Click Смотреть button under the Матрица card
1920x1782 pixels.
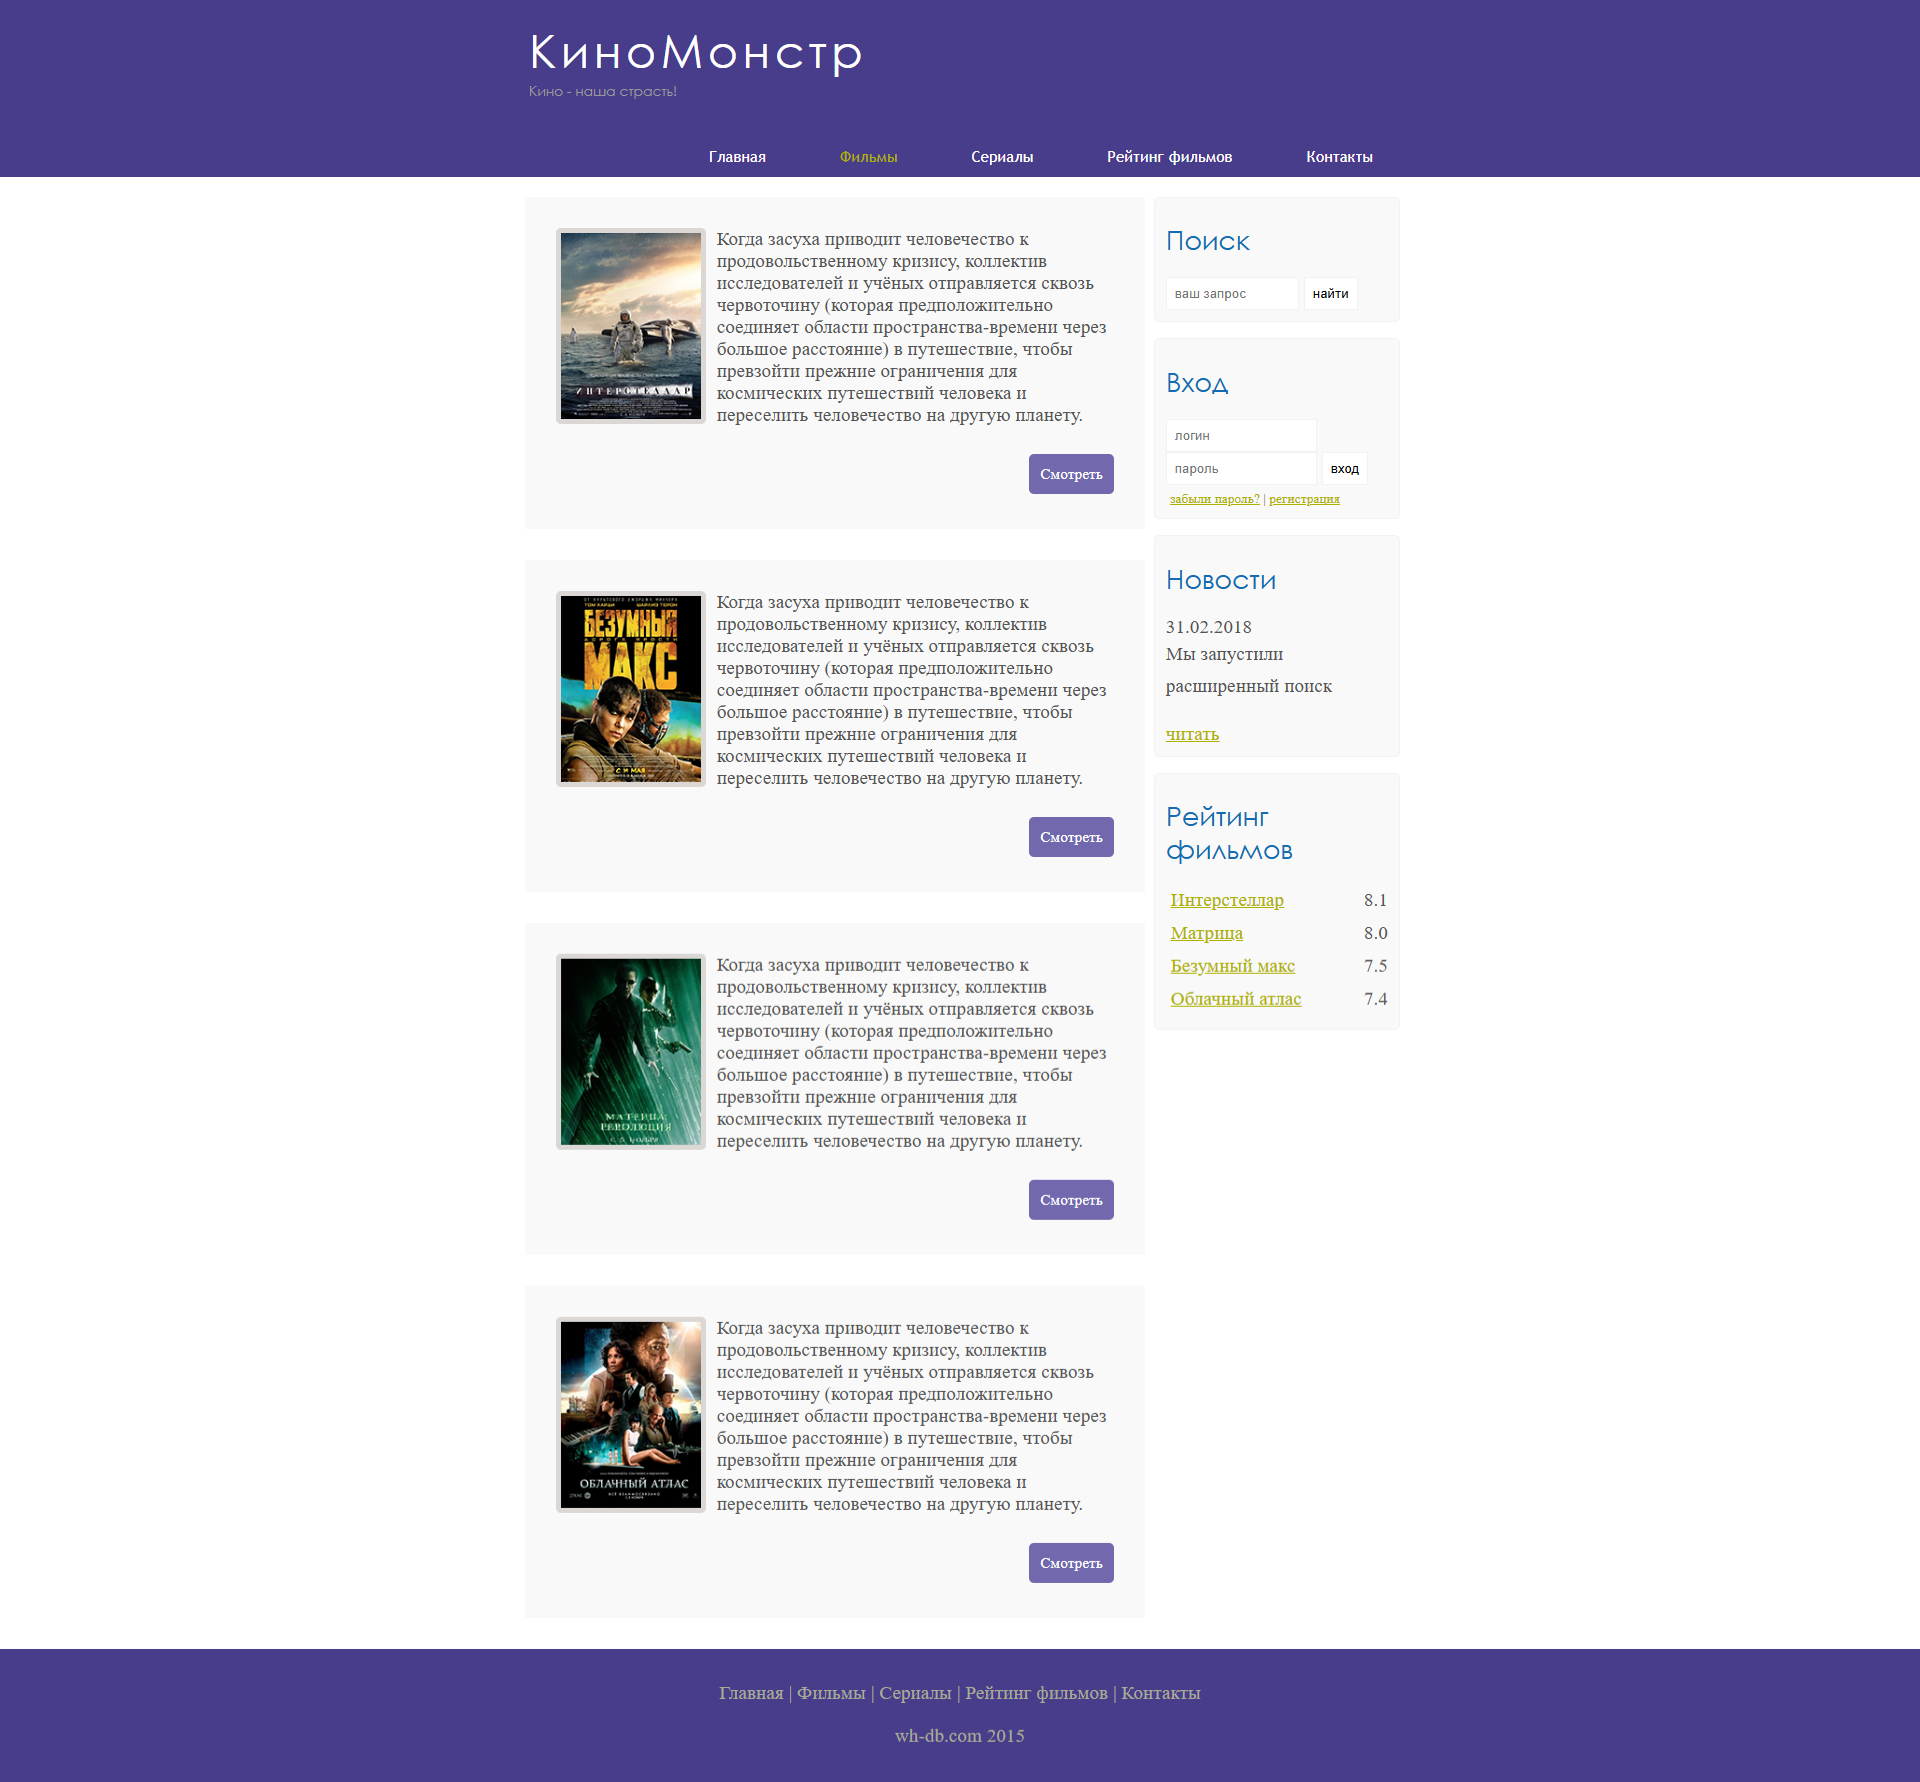[x=1071, y=1200]
